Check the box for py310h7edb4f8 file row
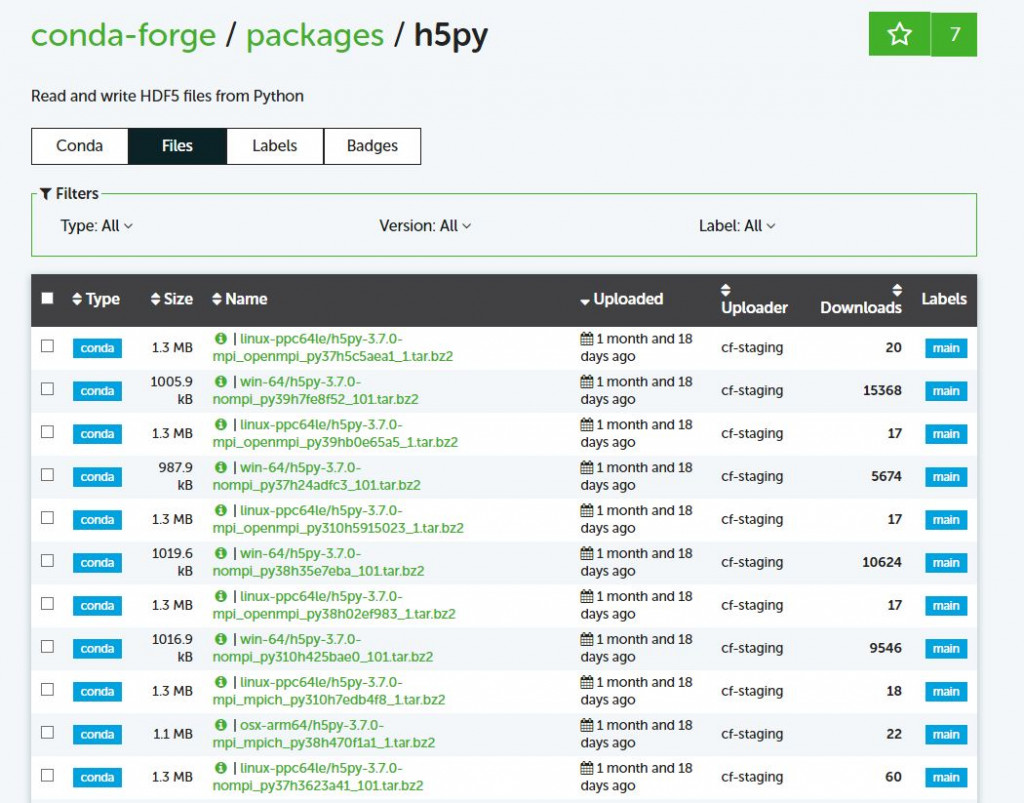The width and height of the screenshot is (1024, 803). tap(47, 689)
